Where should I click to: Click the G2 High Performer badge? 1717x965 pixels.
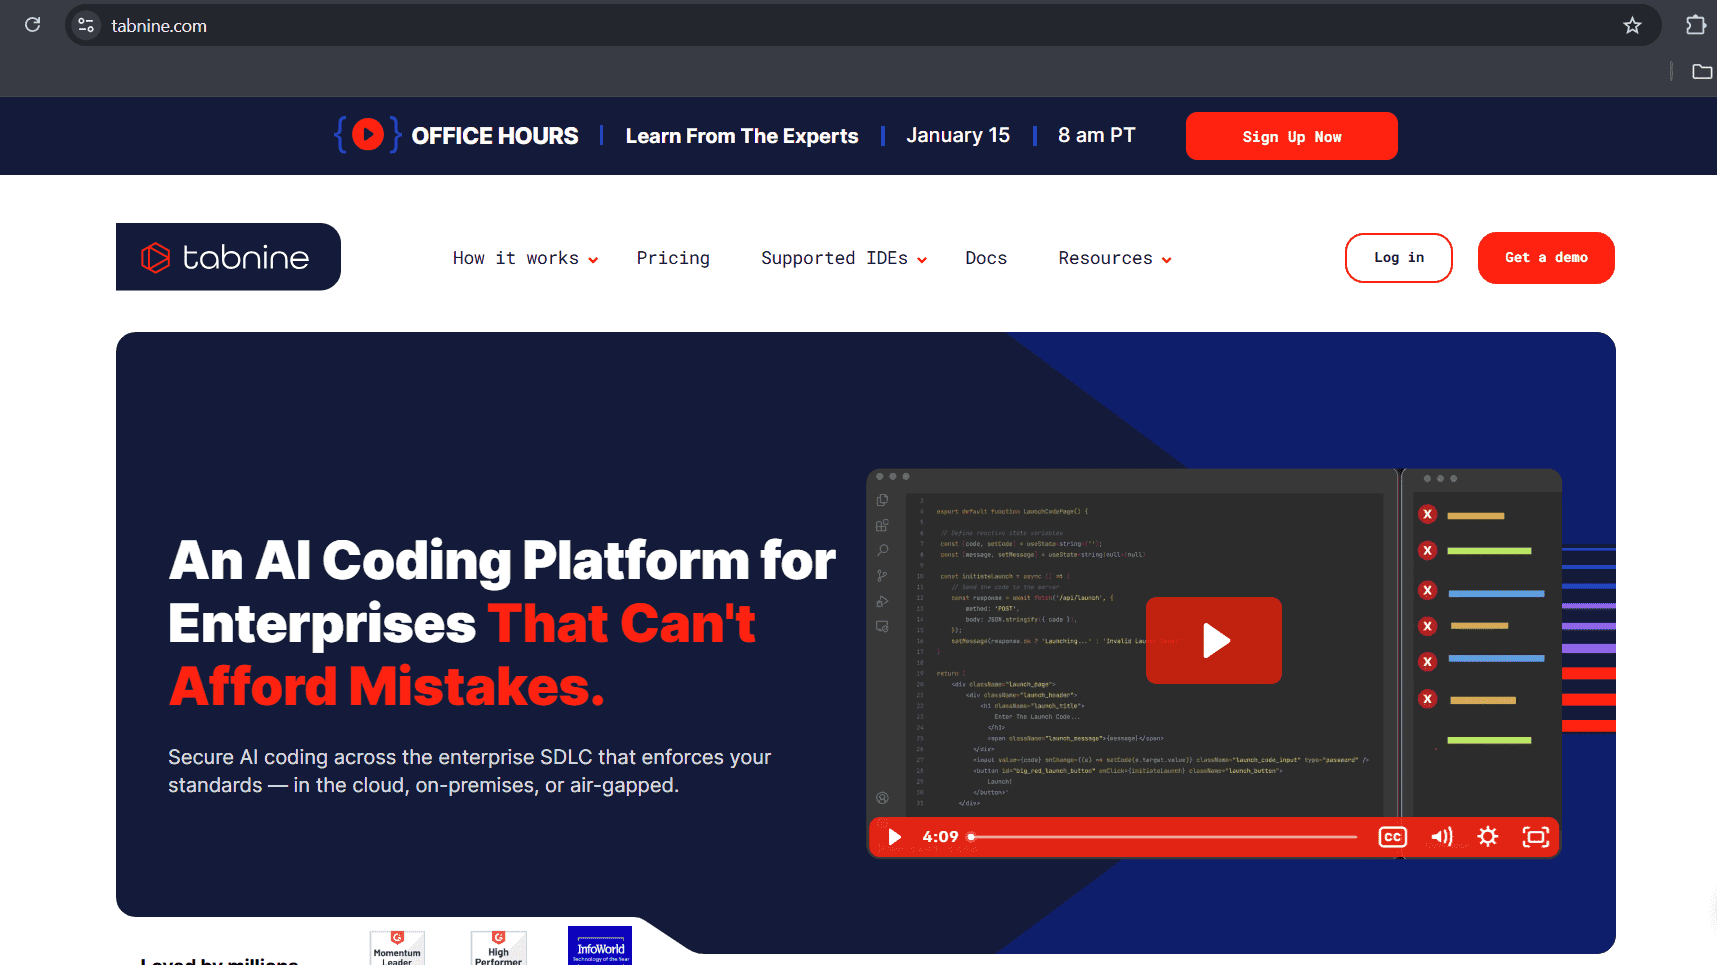[x=498, y=948]
